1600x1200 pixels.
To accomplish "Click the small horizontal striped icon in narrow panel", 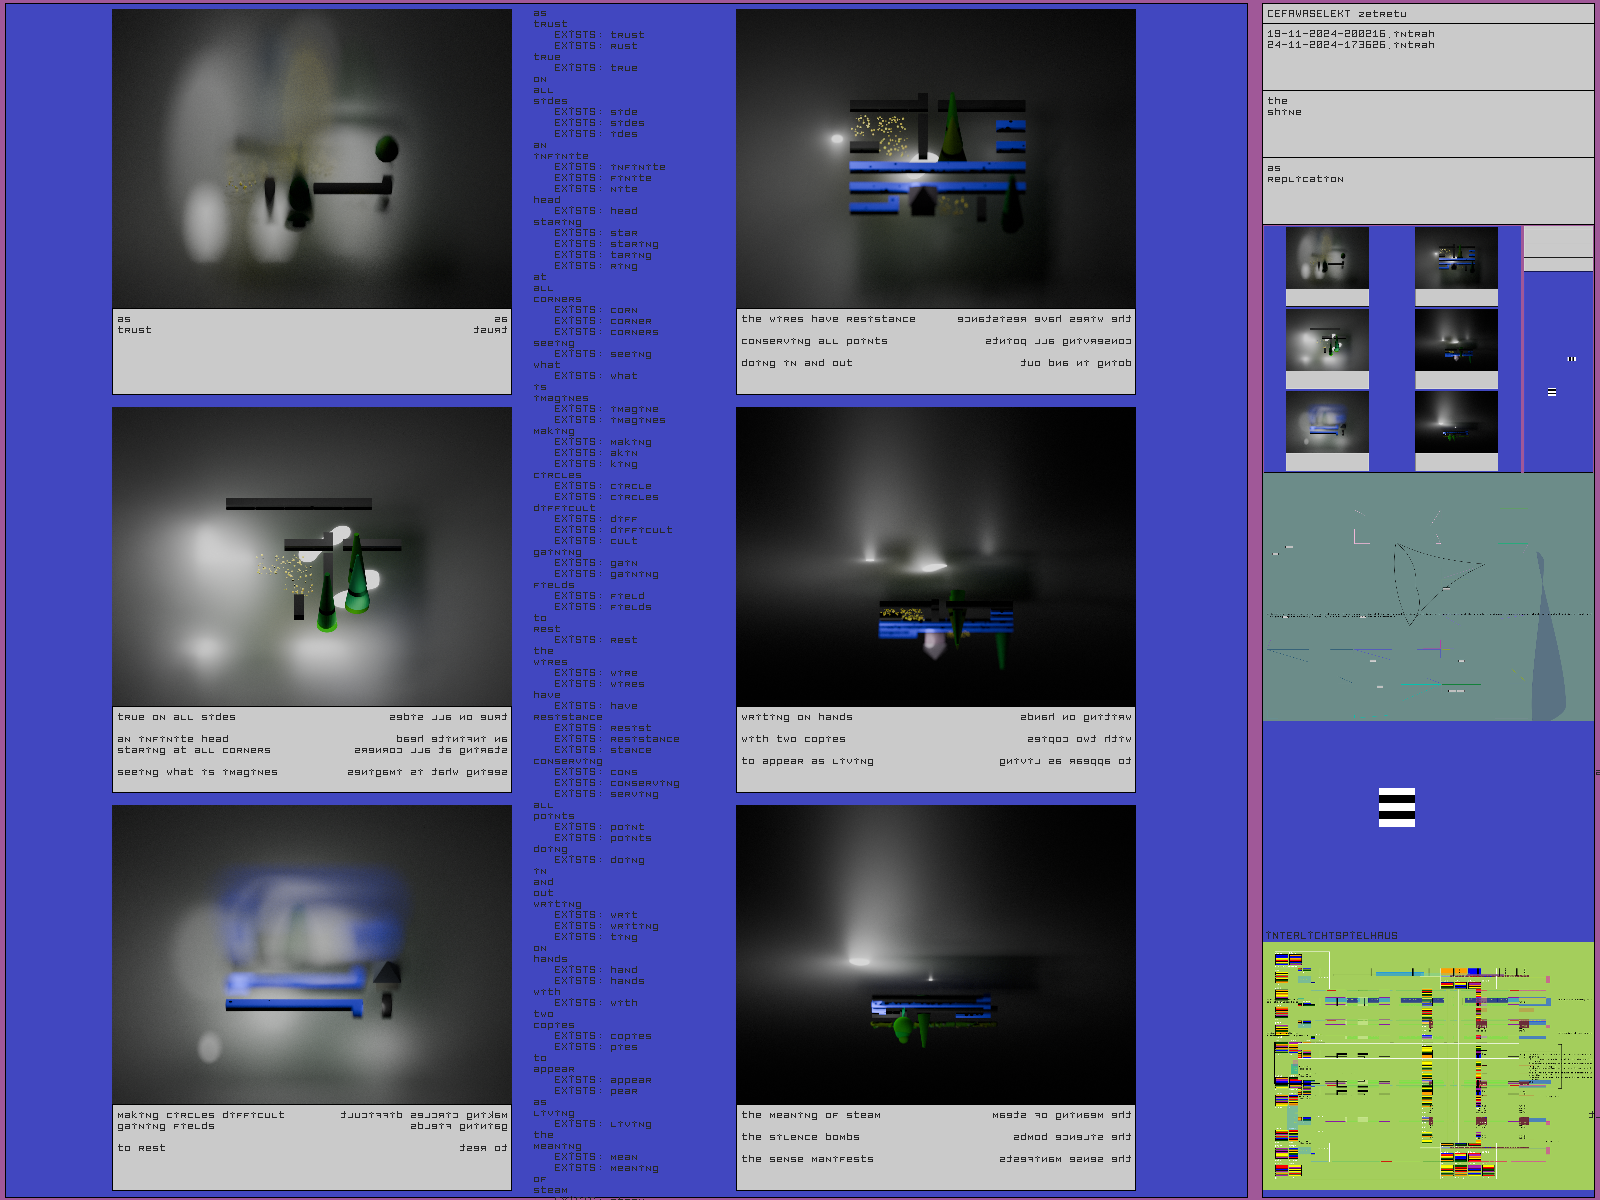I will point(1552,392).
